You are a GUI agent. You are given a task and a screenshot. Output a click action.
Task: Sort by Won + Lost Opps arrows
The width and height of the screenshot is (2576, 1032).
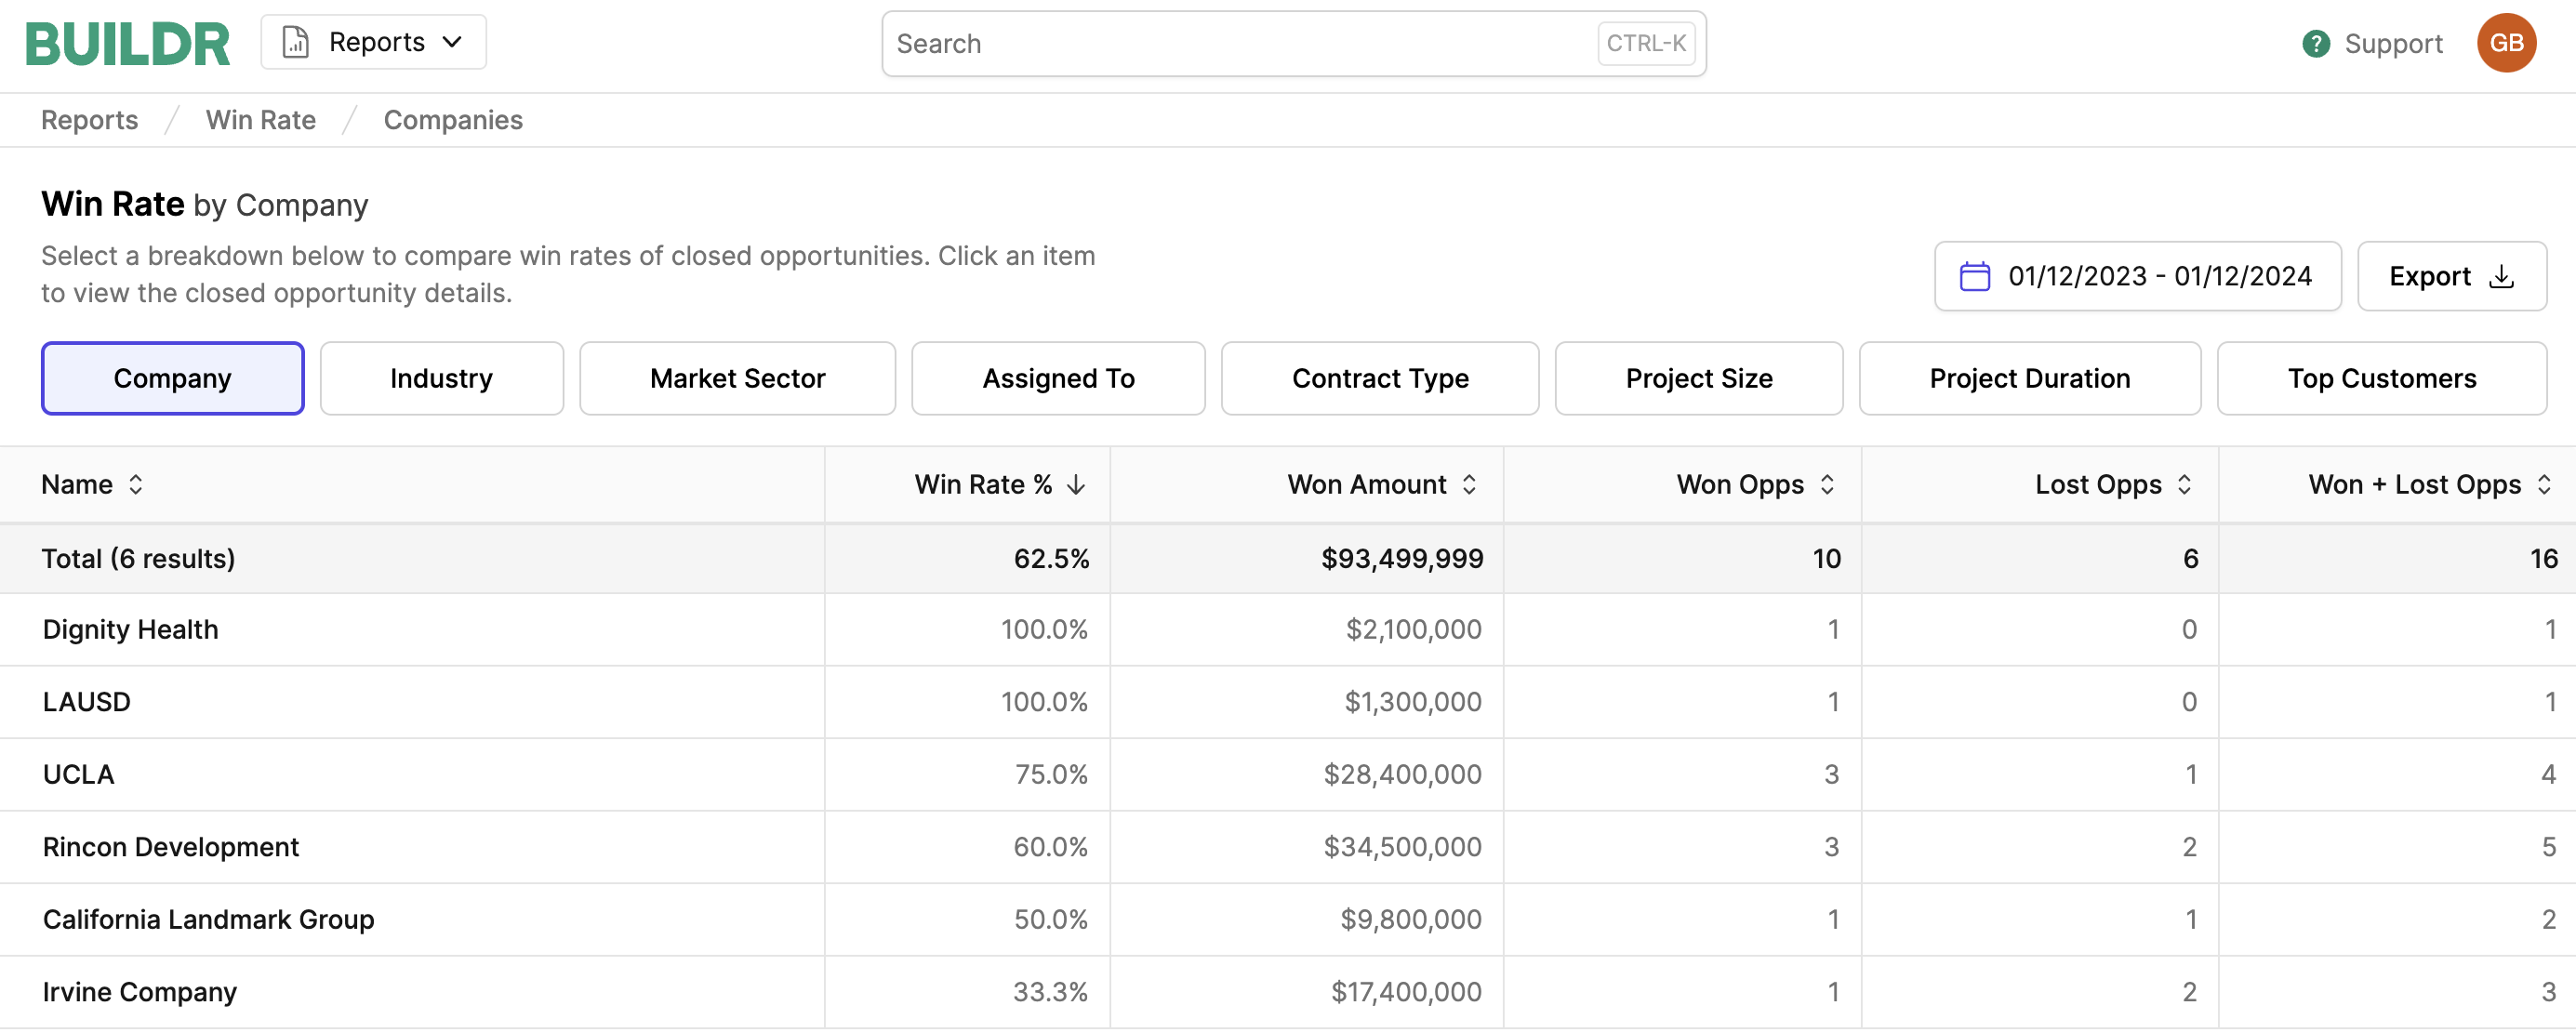coord(2544,485)
